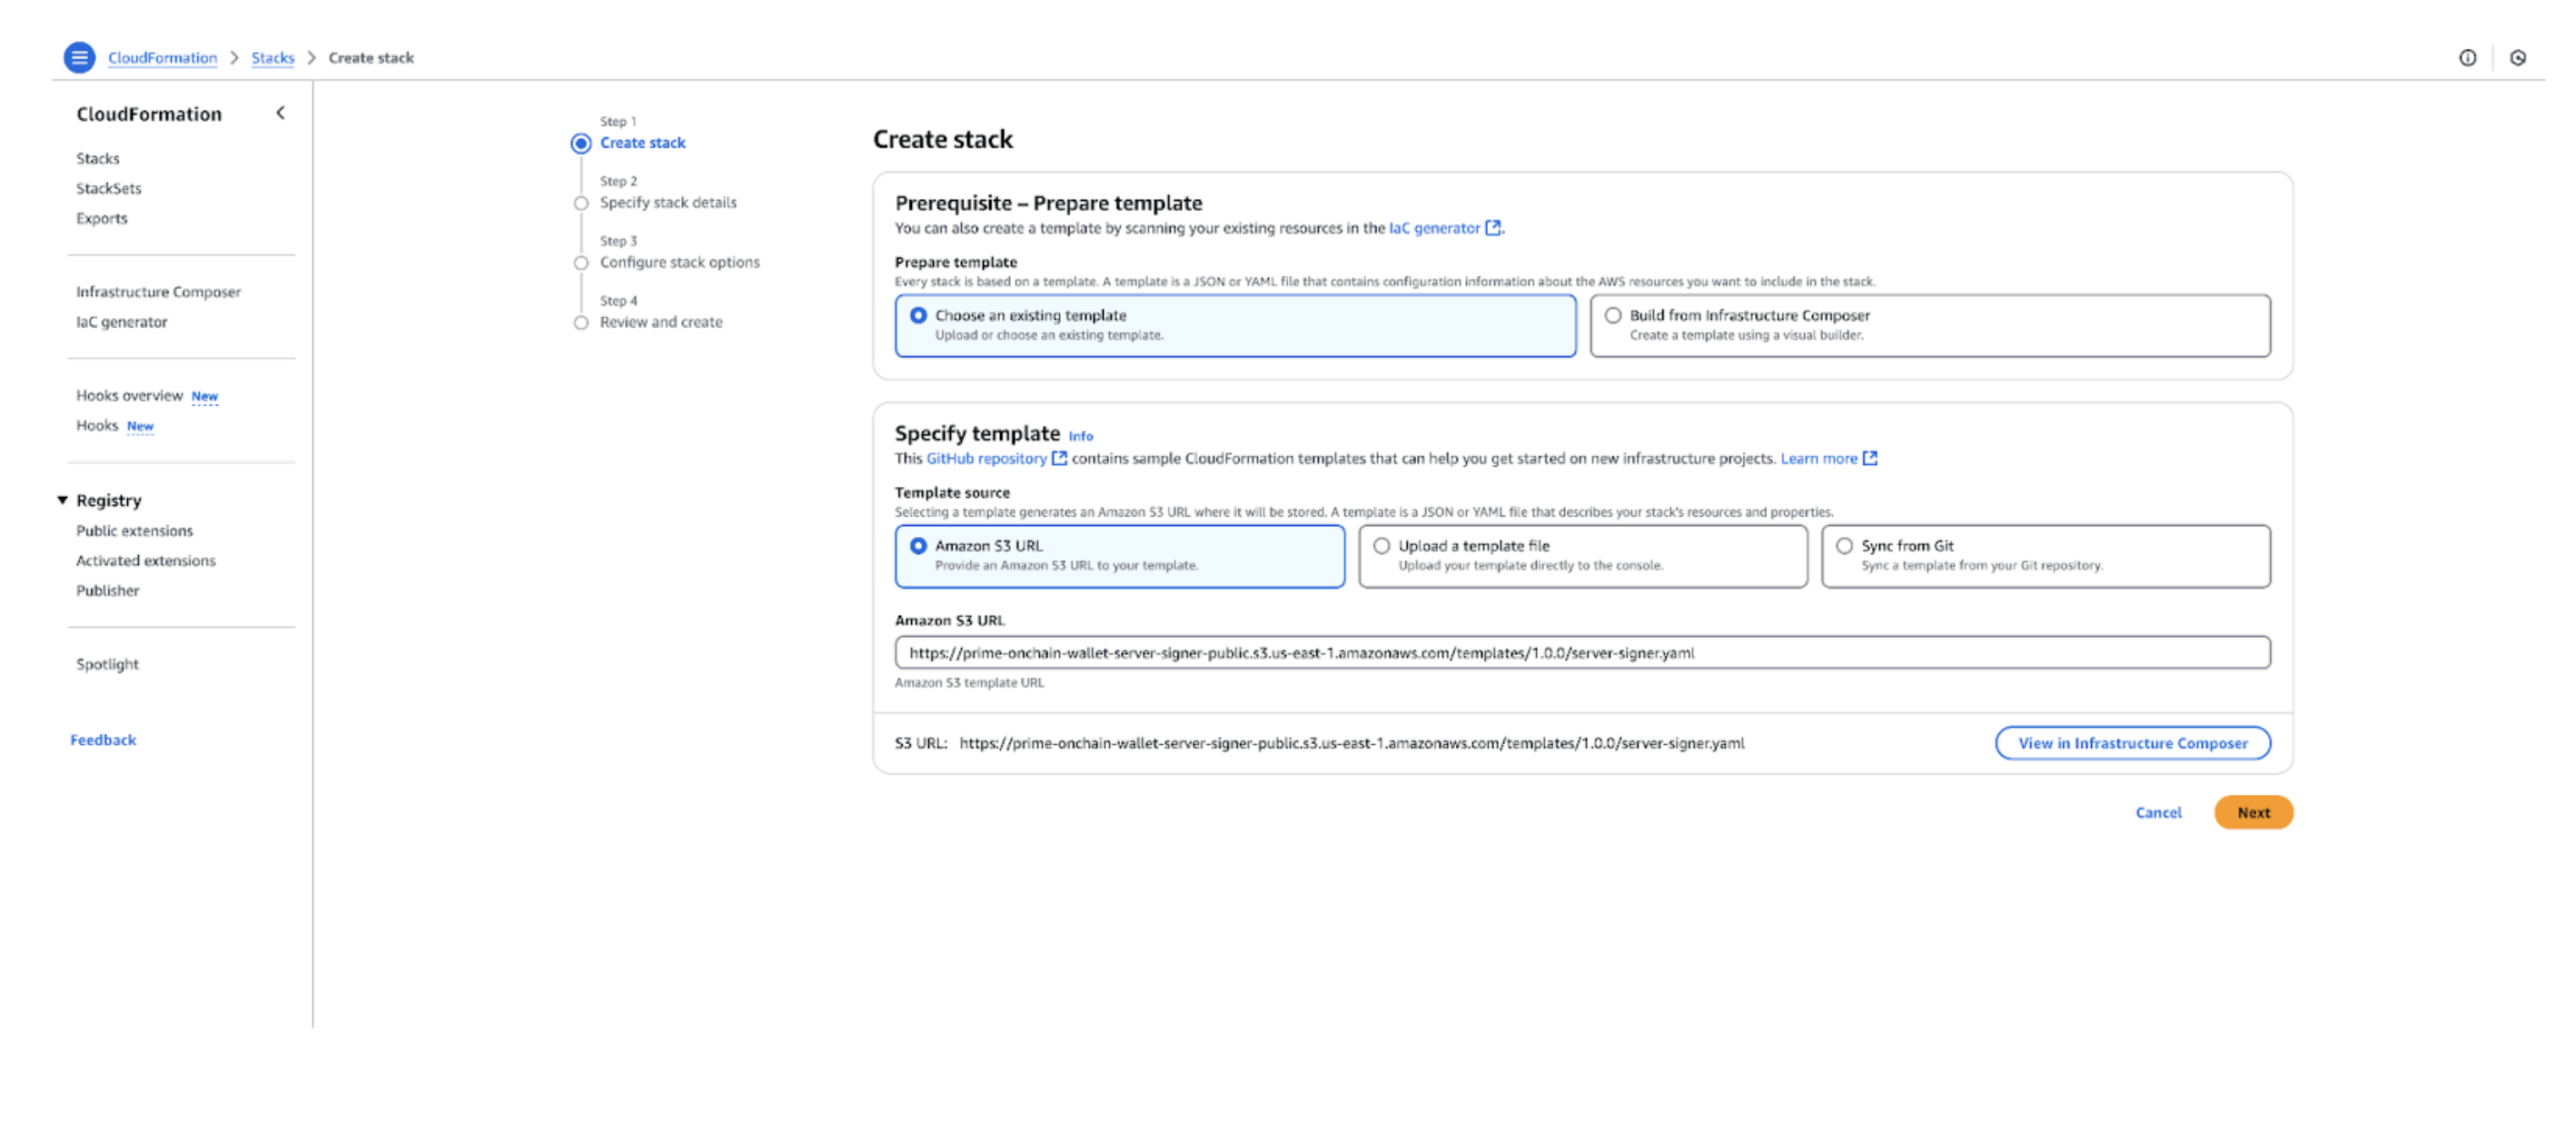Image resolution: width=2576 pixels, height=1132 pixels.
Task: Open Stacks in the sidebar menu
Action: 97,158
